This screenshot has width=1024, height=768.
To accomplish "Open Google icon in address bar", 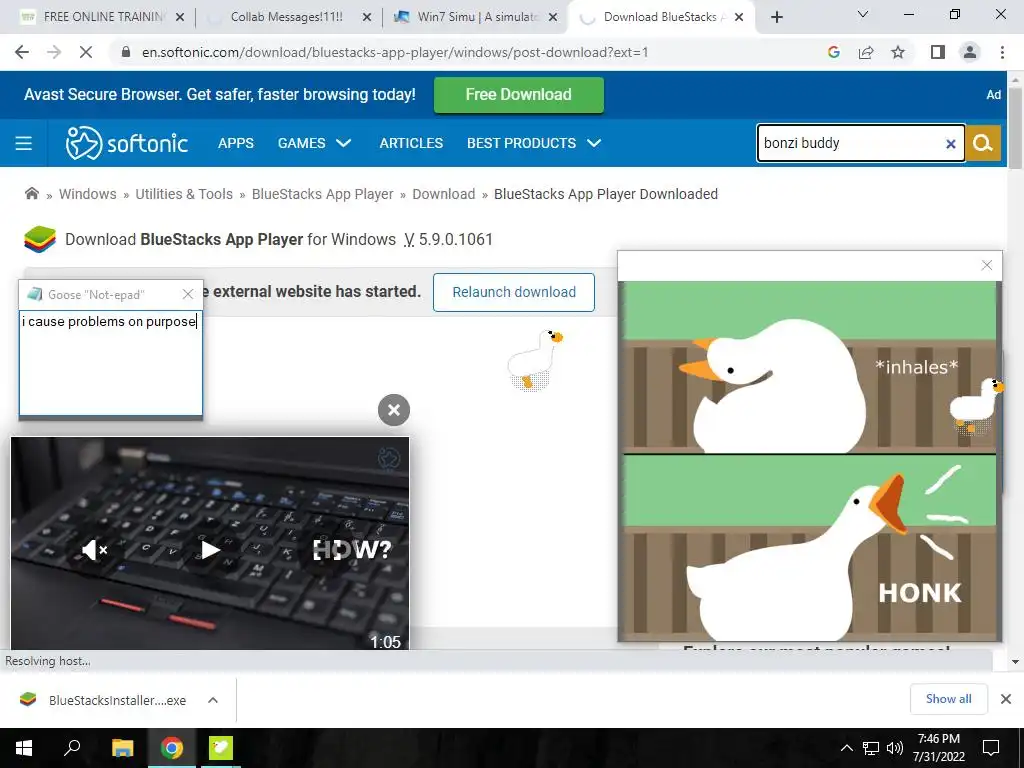I will click(x=833, y=52).
